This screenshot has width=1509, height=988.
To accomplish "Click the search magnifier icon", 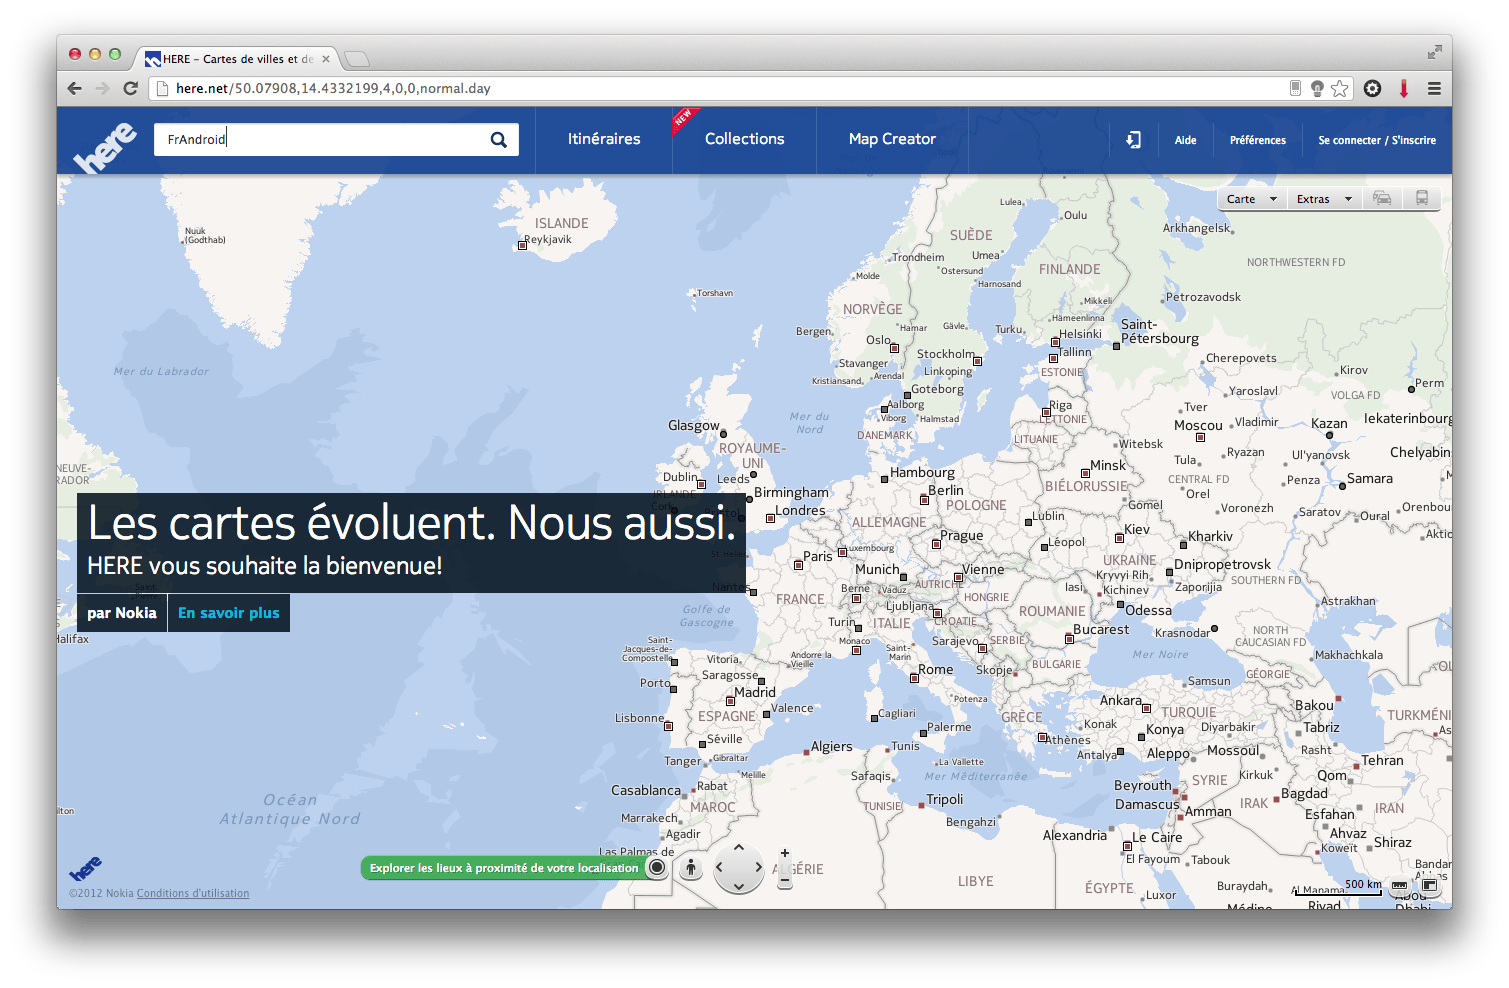I will tap(498, 140).
